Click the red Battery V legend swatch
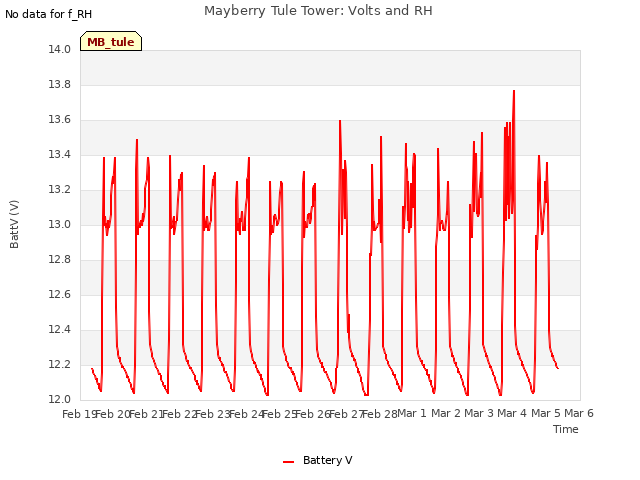This screenshot has width=640, height=480. (x=289, y=462)
